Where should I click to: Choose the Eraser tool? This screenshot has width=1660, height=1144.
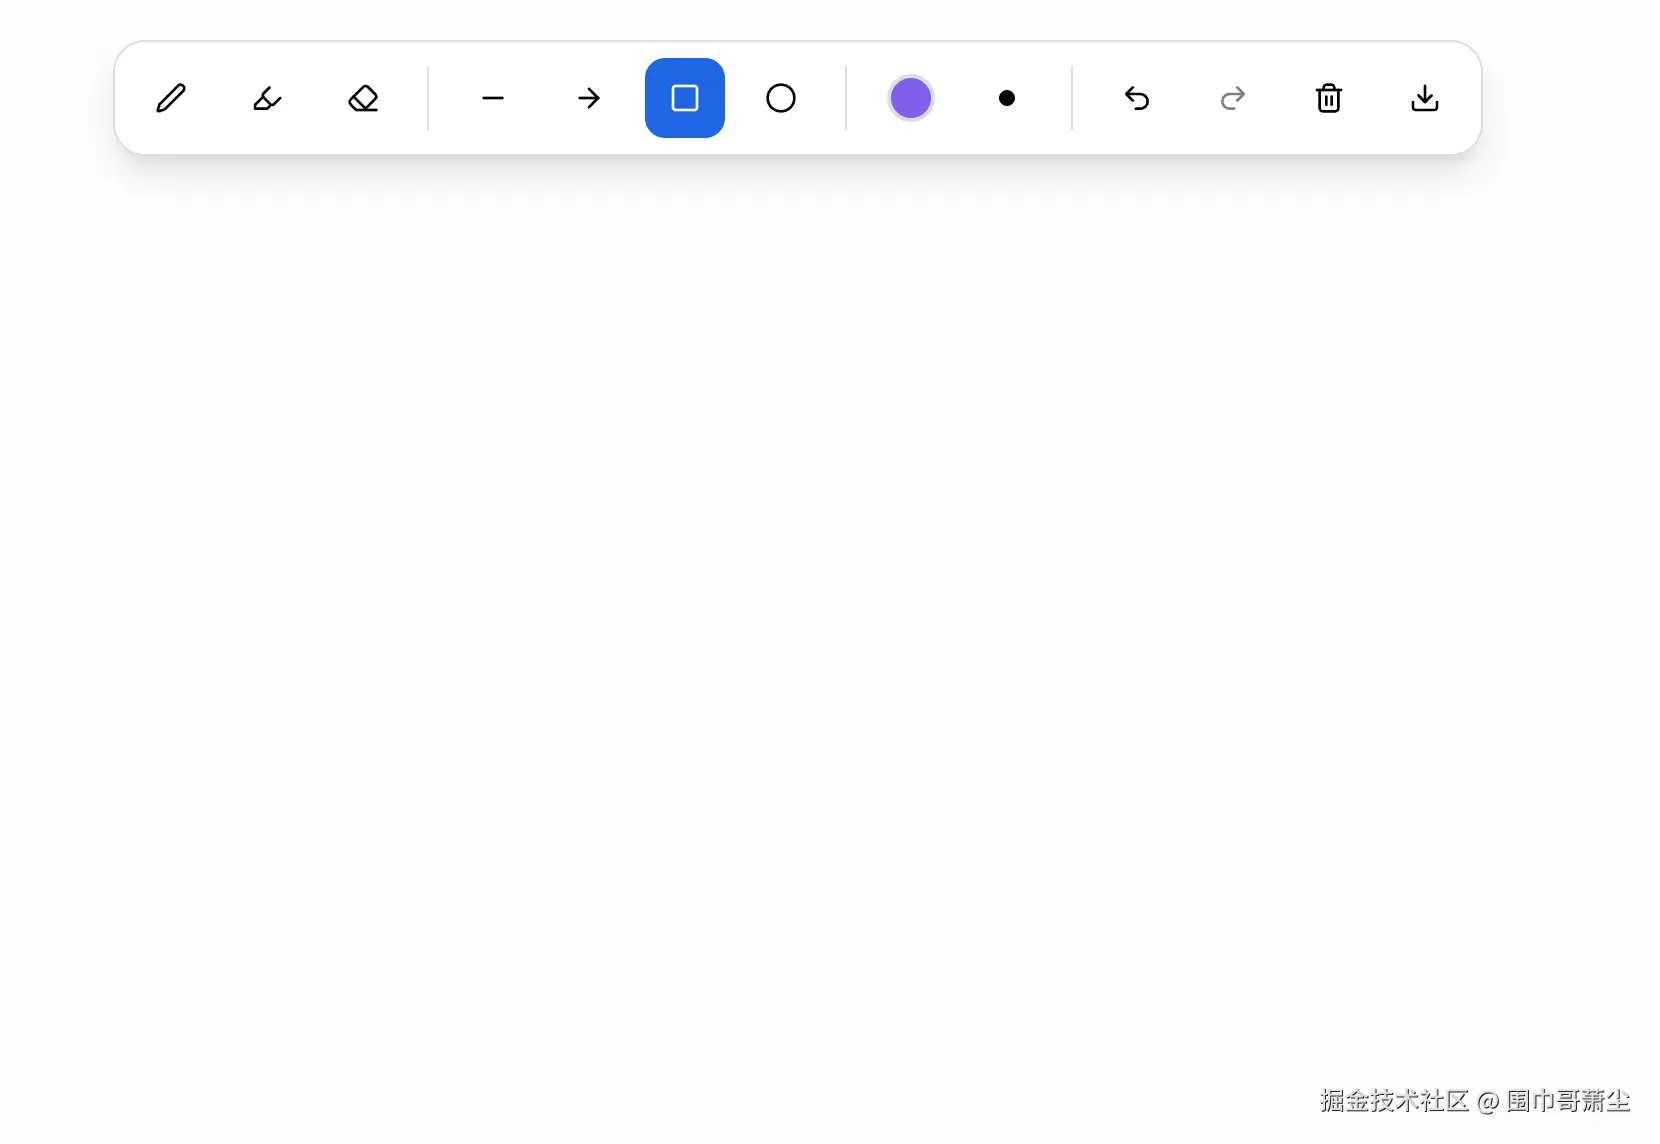[363, 98]
